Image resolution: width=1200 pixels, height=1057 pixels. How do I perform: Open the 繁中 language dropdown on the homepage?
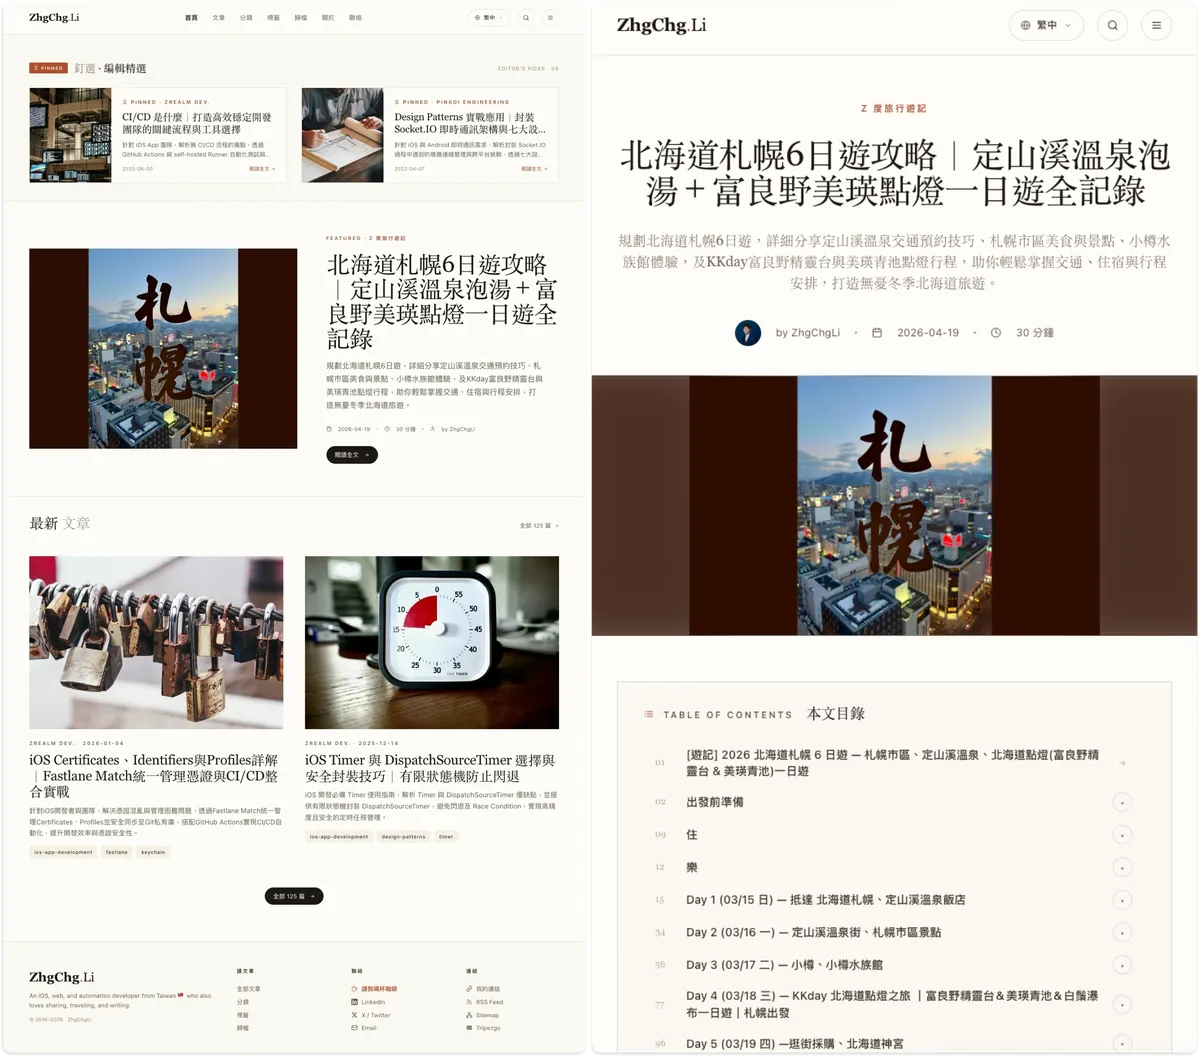pyautogui.click(x=489, y=17)
